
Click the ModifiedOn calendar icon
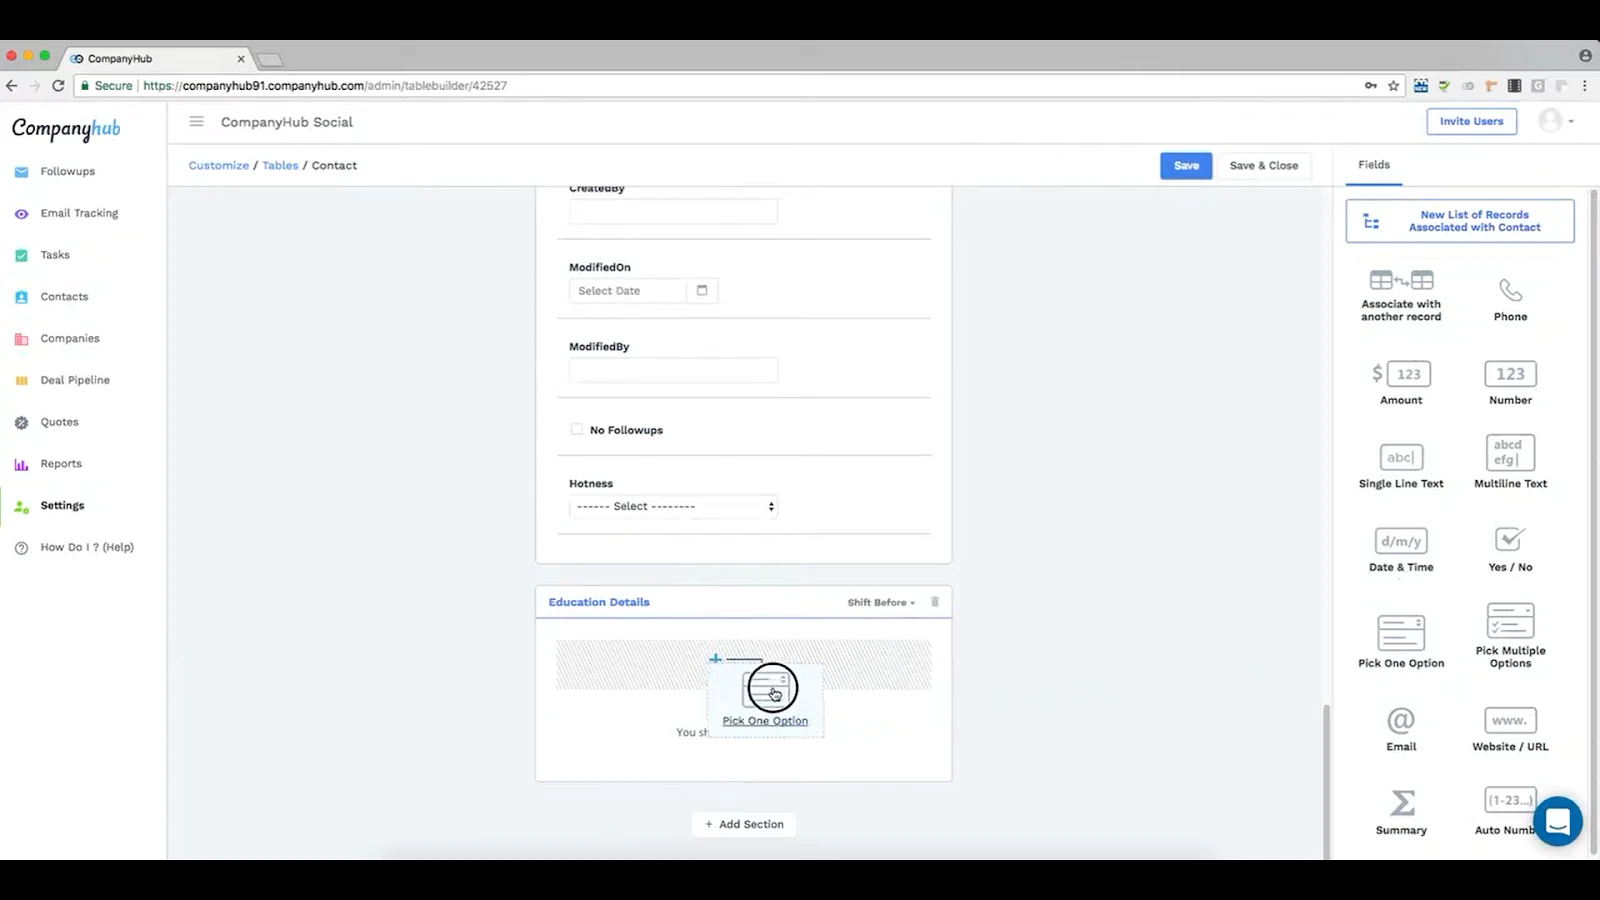click(x=702, y=291)
